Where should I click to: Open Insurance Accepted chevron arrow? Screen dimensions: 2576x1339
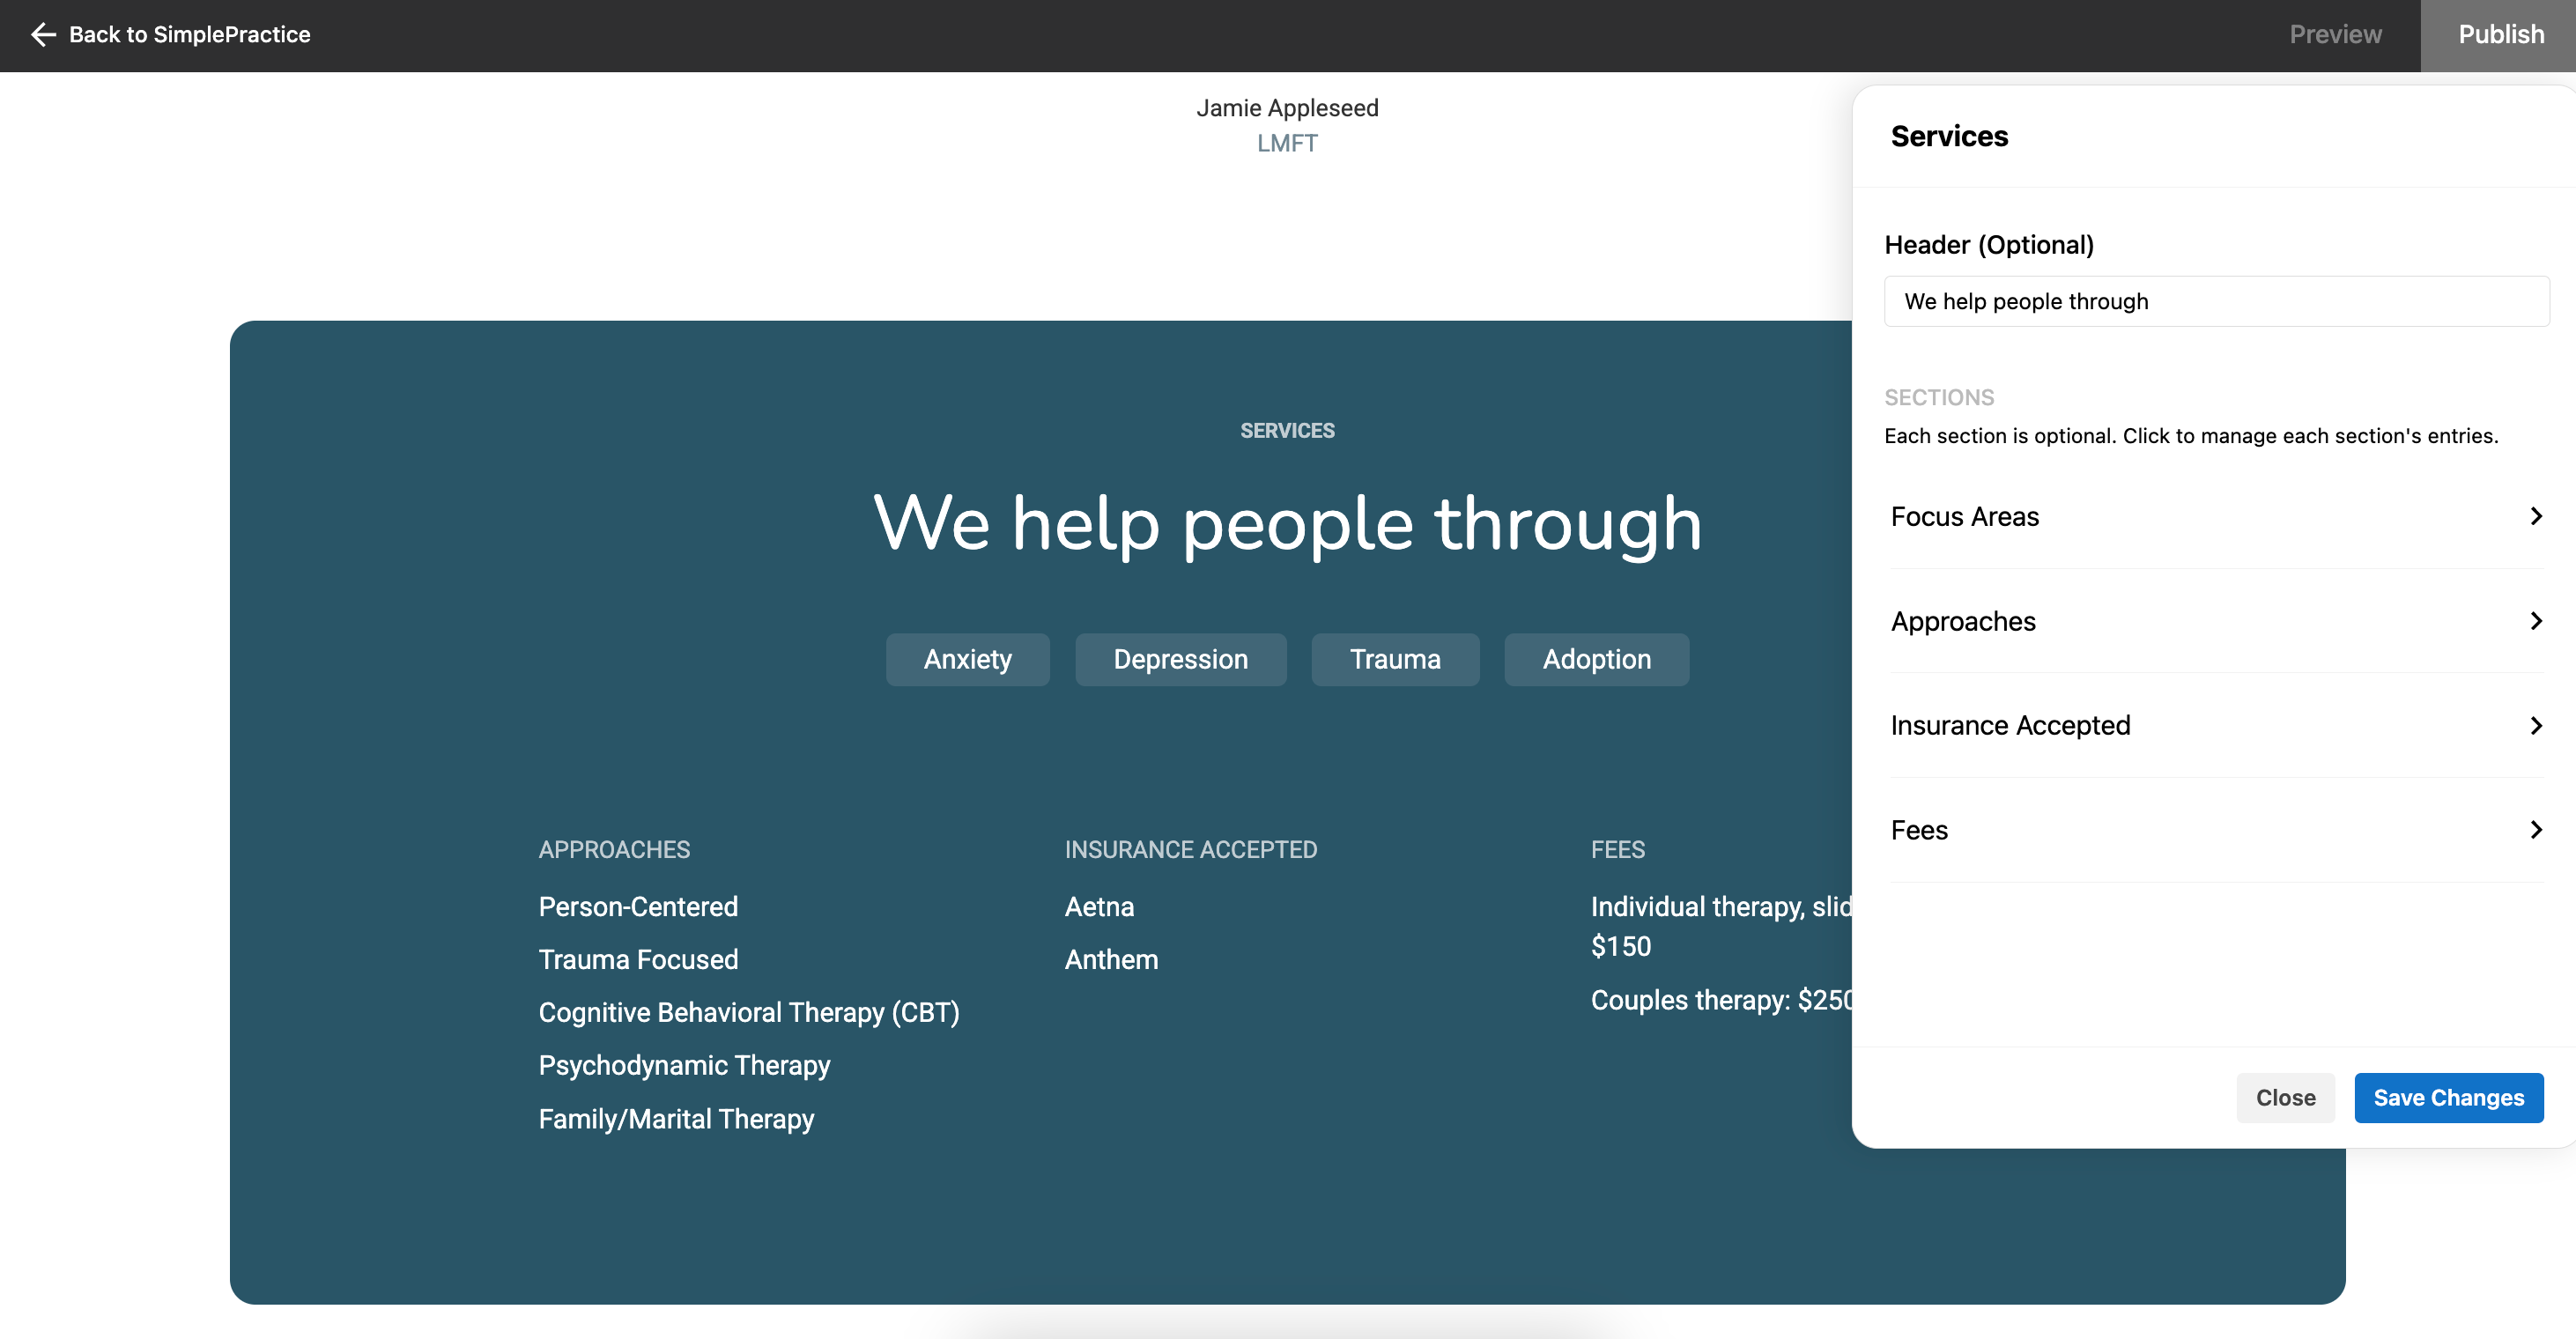pyautogui.click(x=2535, y=725)
